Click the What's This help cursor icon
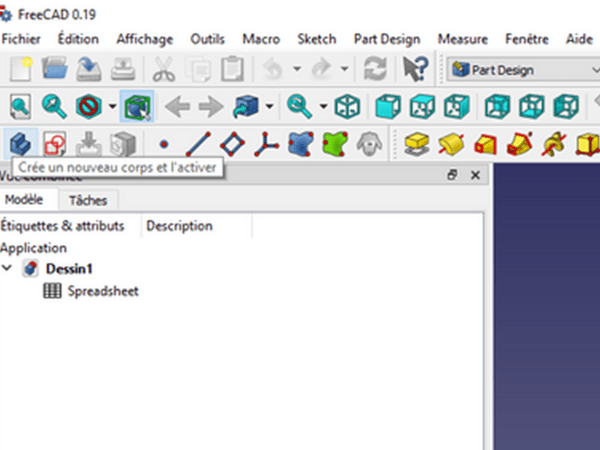This screenshot has width=600, height=450. pyautogui.click(x=415, y=70)
